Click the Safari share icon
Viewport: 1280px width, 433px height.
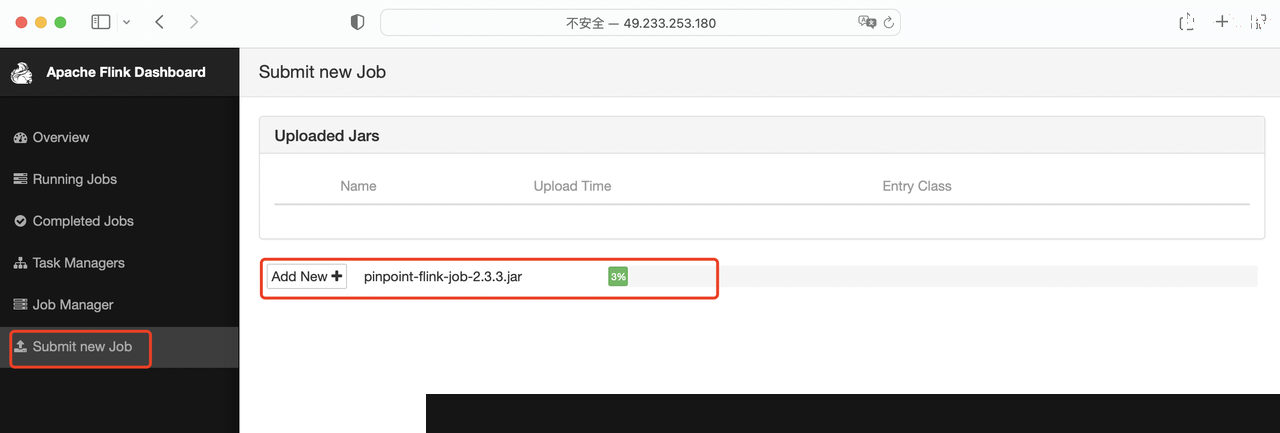1187,22
